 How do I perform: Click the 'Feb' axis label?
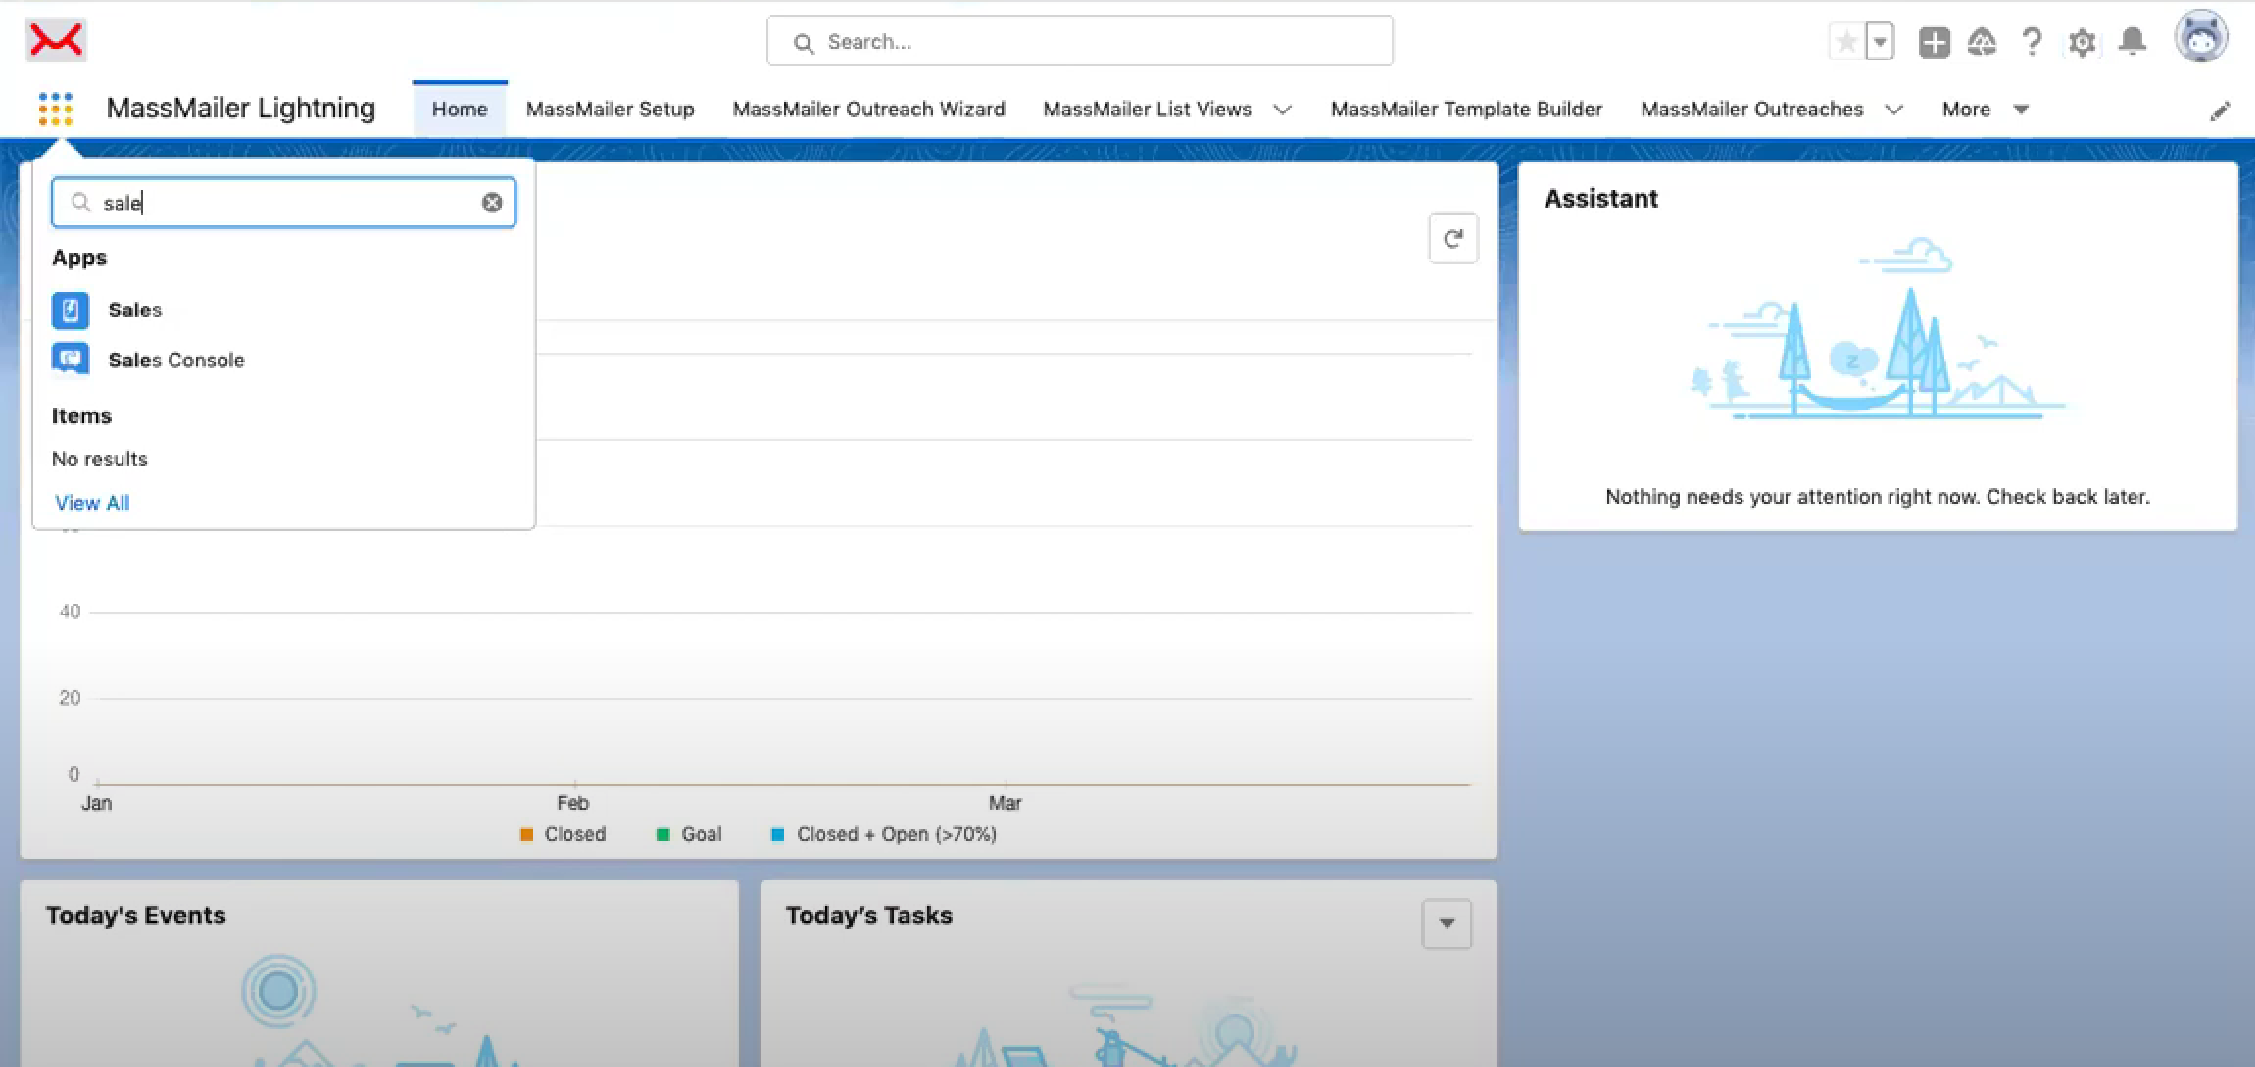[573, 803]
